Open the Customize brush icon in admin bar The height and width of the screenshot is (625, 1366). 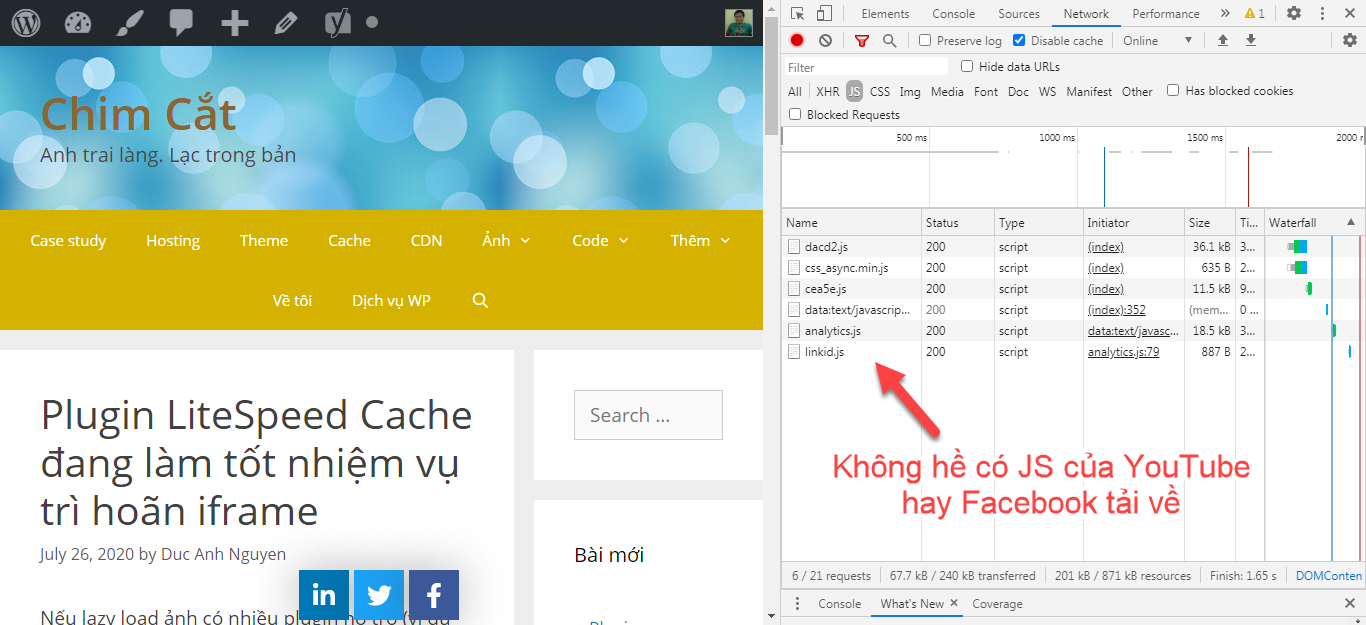point(129,22)
